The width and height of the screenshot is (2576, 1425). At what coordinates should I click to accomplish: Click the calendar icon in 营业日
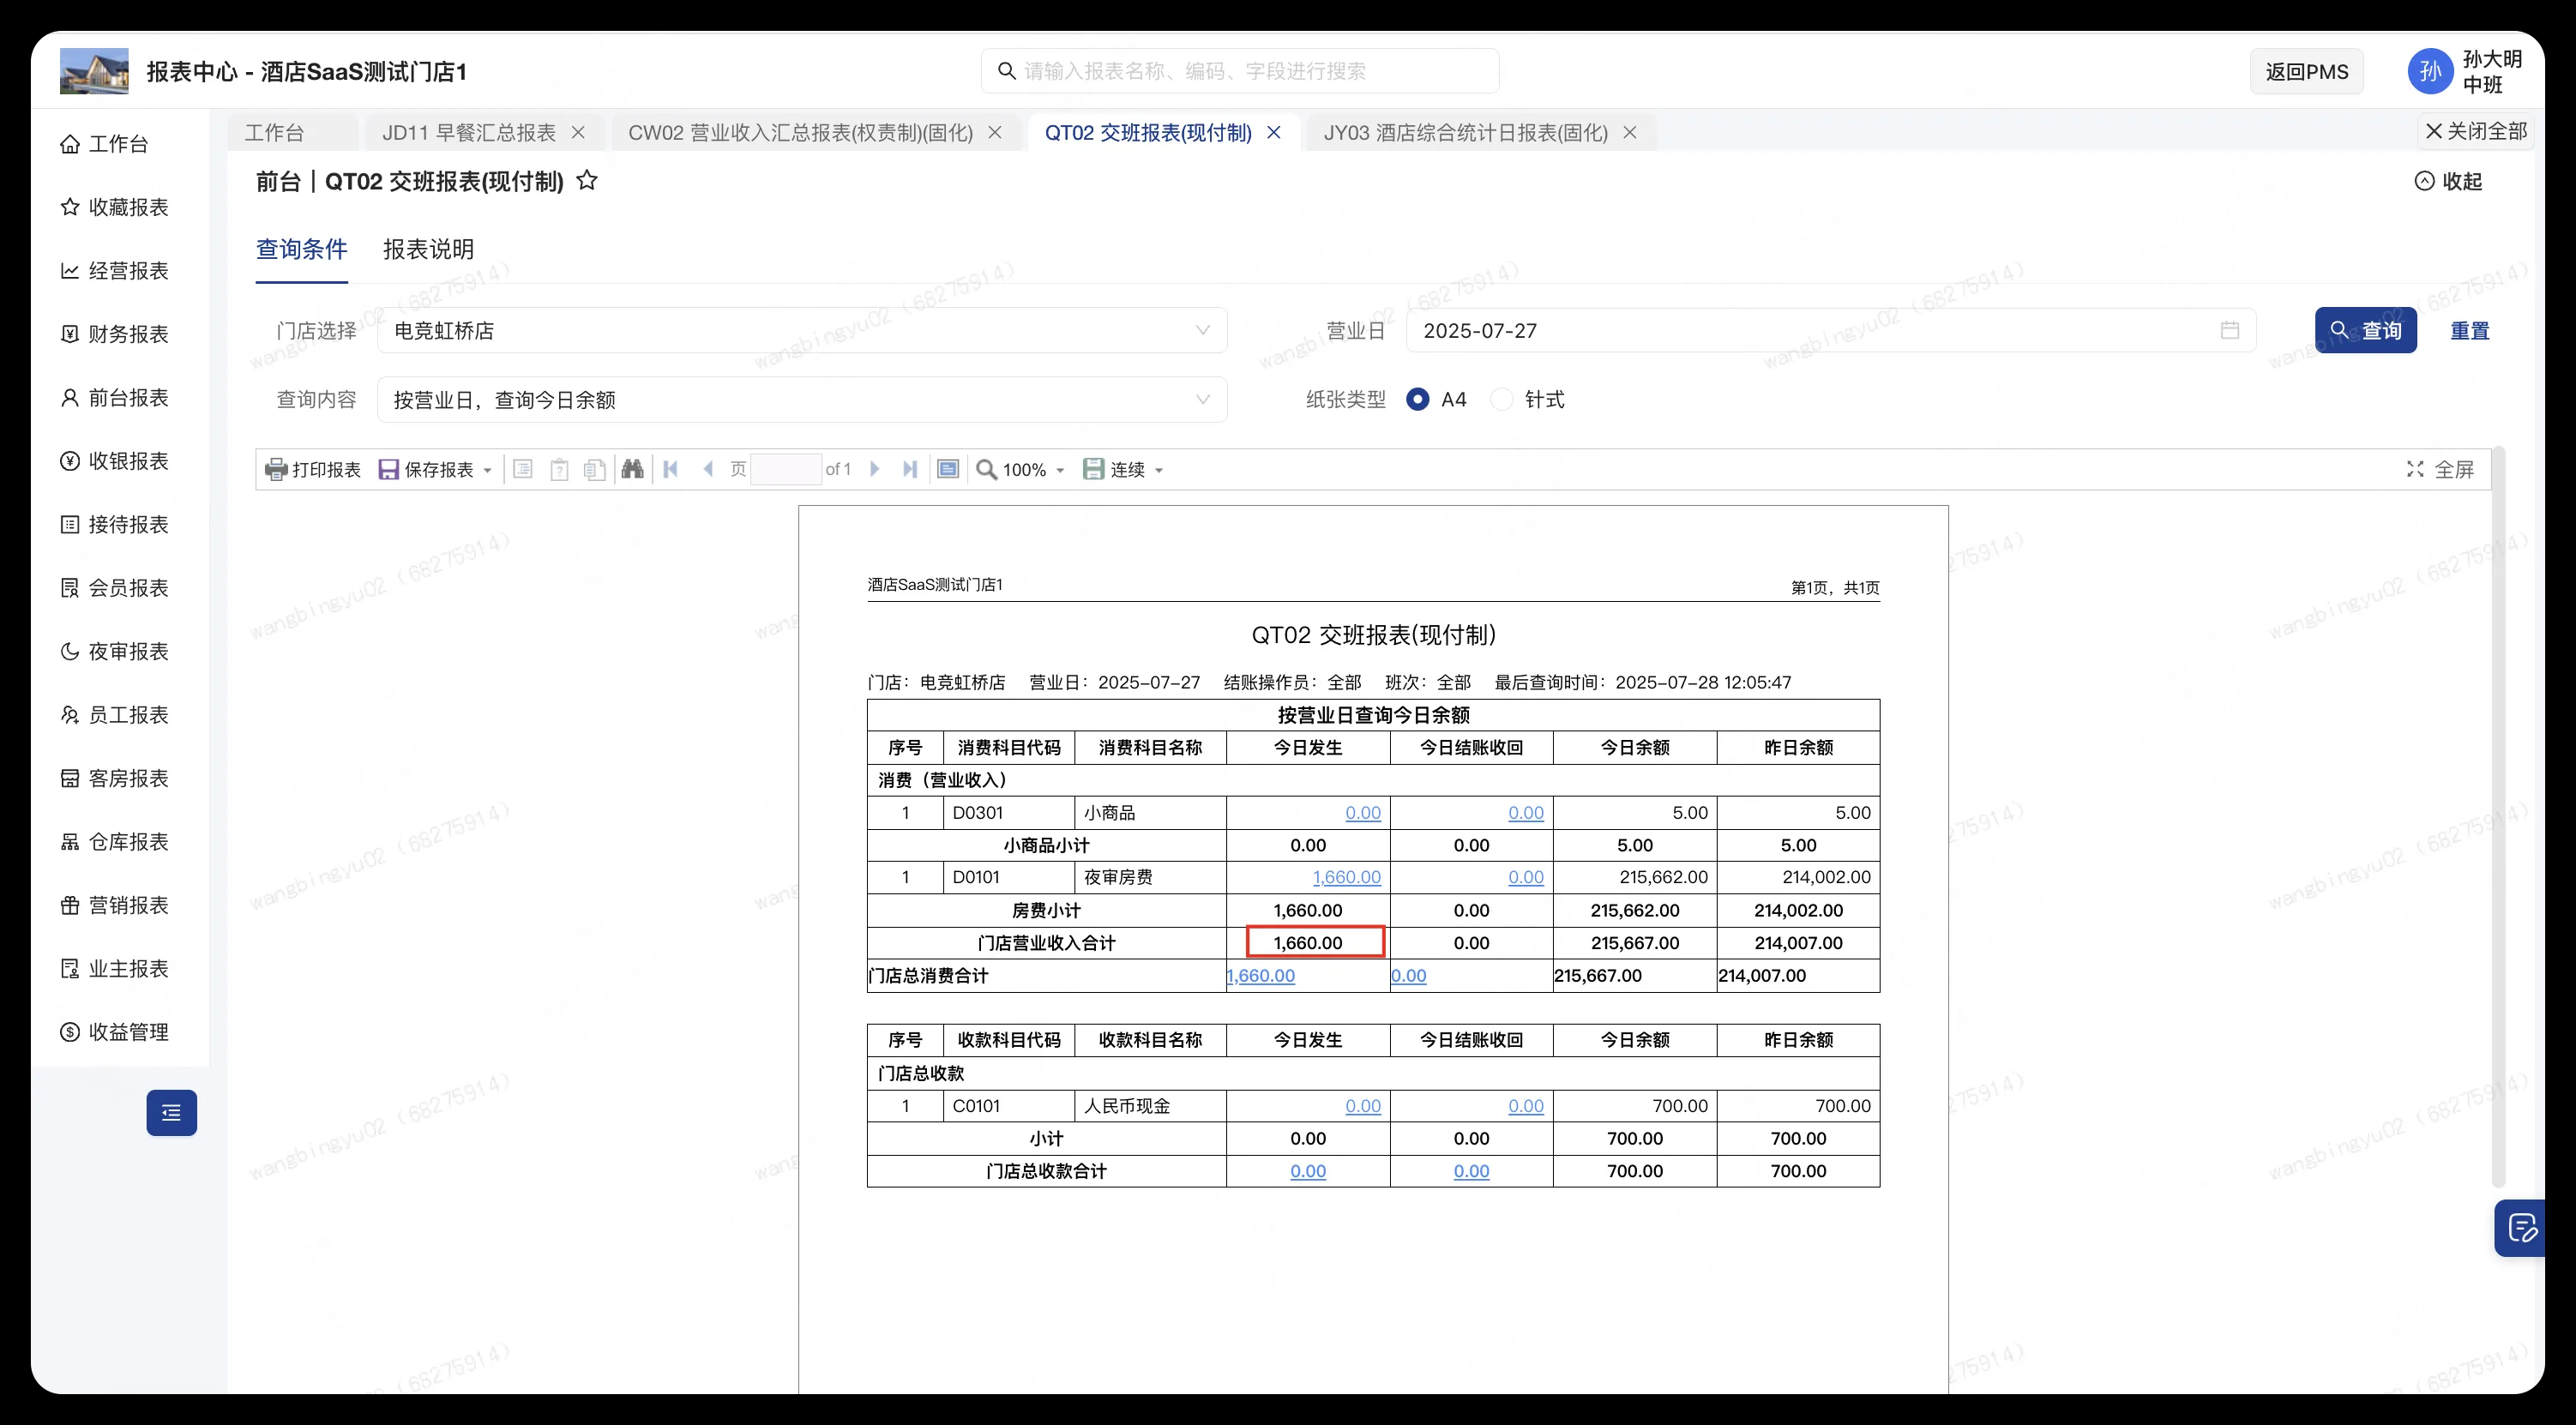click(x=2229, y=330)
